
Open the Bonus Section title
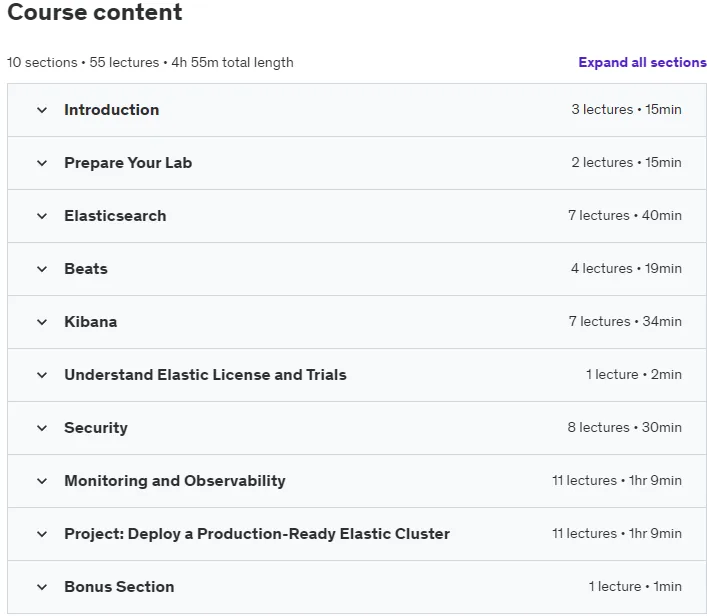pos(119,587)
